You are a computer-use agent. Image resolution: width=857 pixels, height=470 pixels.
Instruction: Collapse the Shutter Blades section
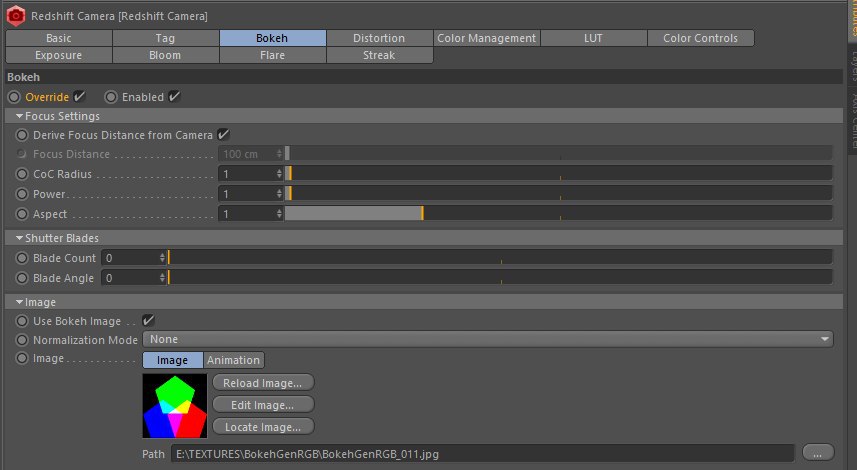click(x=20, y=238)
